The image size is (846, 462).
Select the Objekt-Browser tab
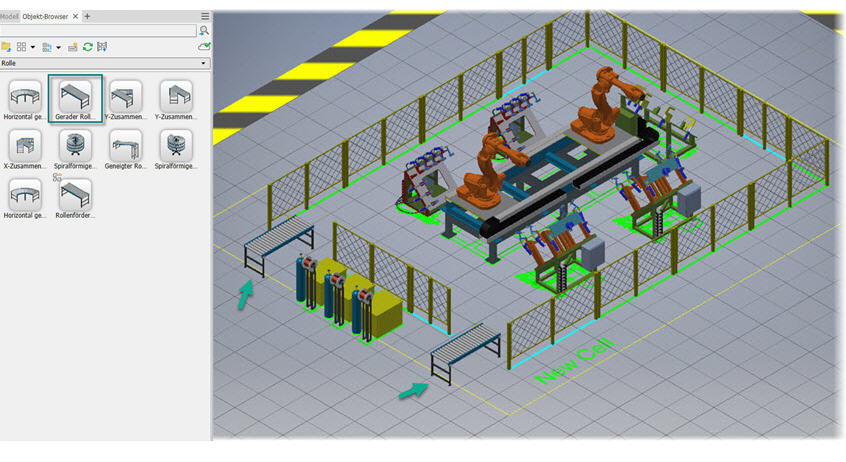[45, 16]
